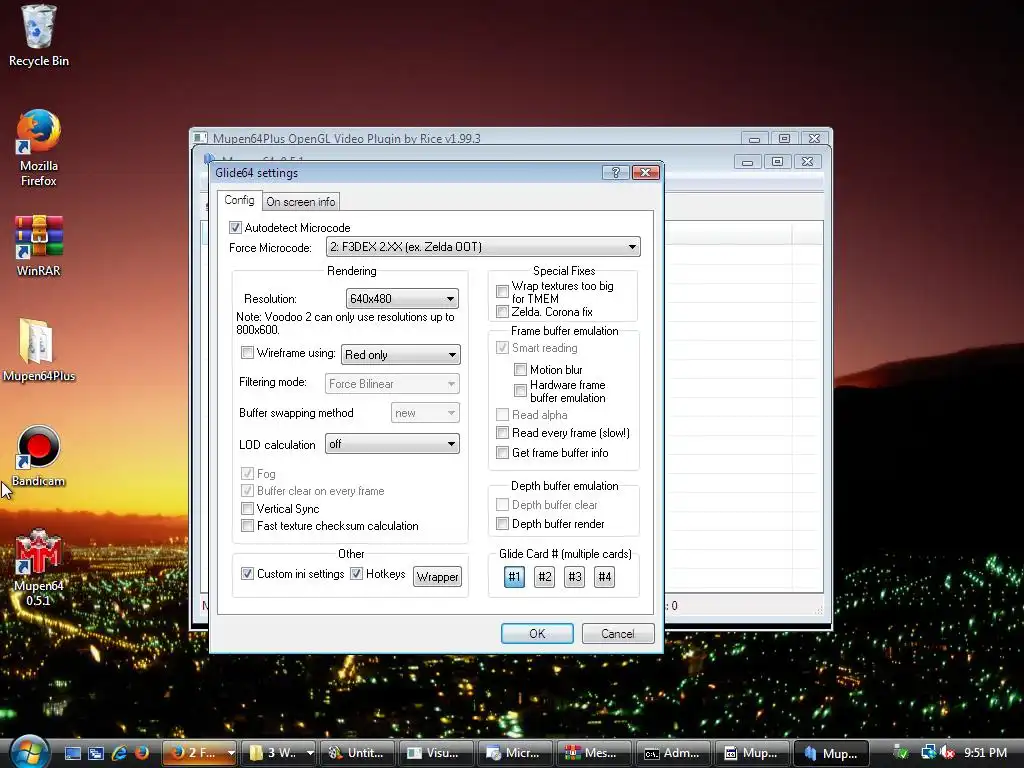
Task: Switch to Firefox taskbar group
Action: pyautogui.click(x=194, y=753)
